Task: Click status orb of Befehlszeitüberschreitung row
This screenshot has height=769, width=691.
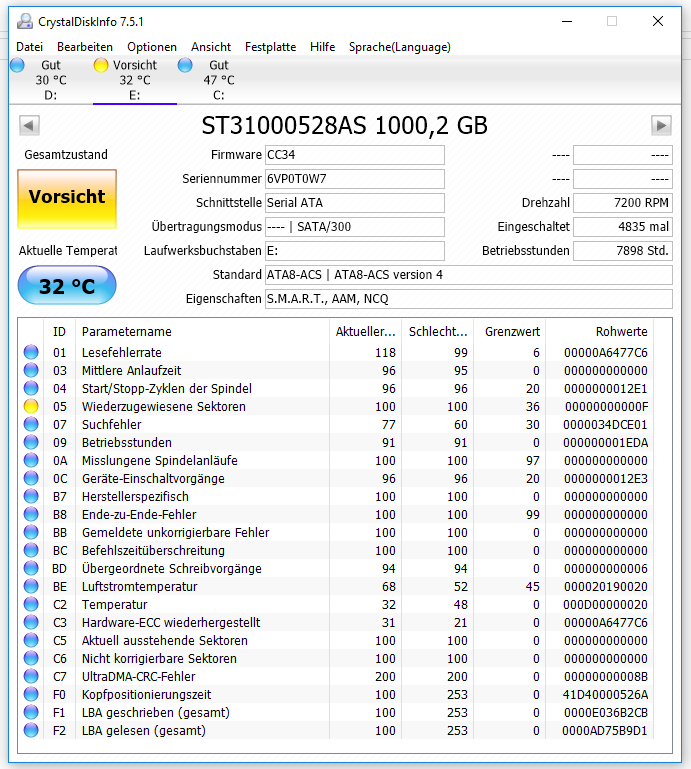Action: point(31,550)
